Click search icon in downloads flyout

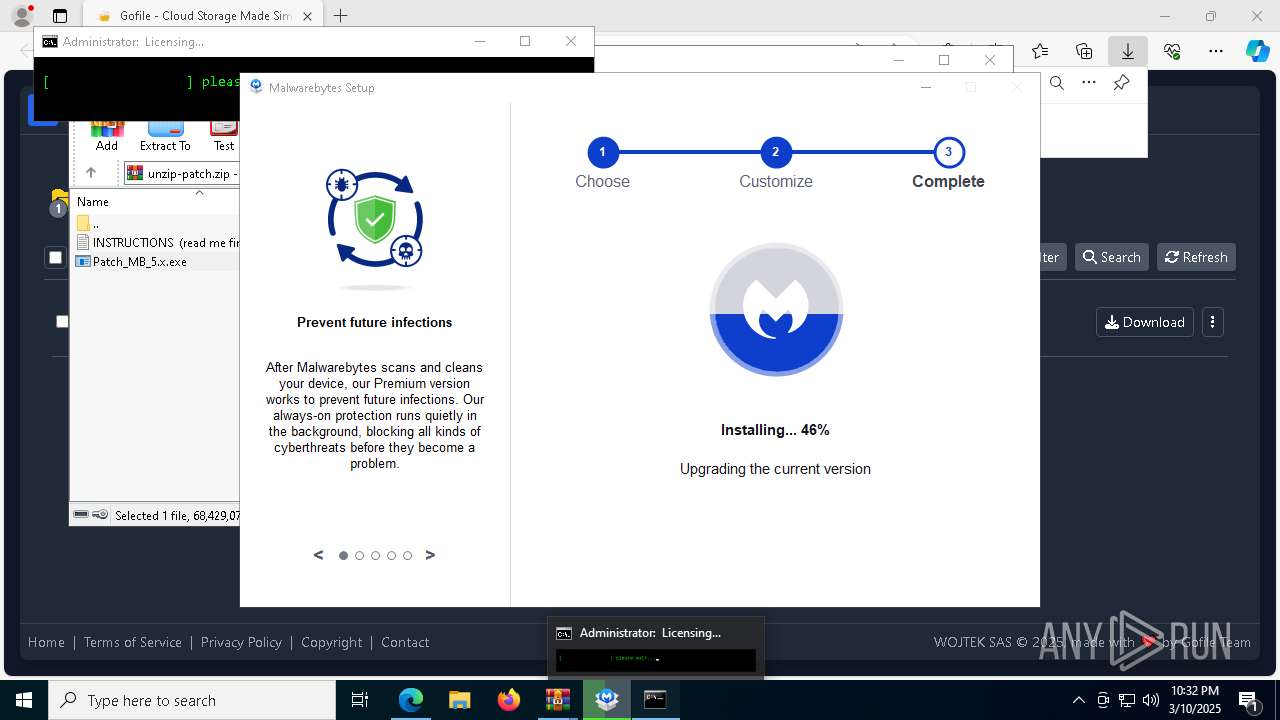coord(1057,83)
